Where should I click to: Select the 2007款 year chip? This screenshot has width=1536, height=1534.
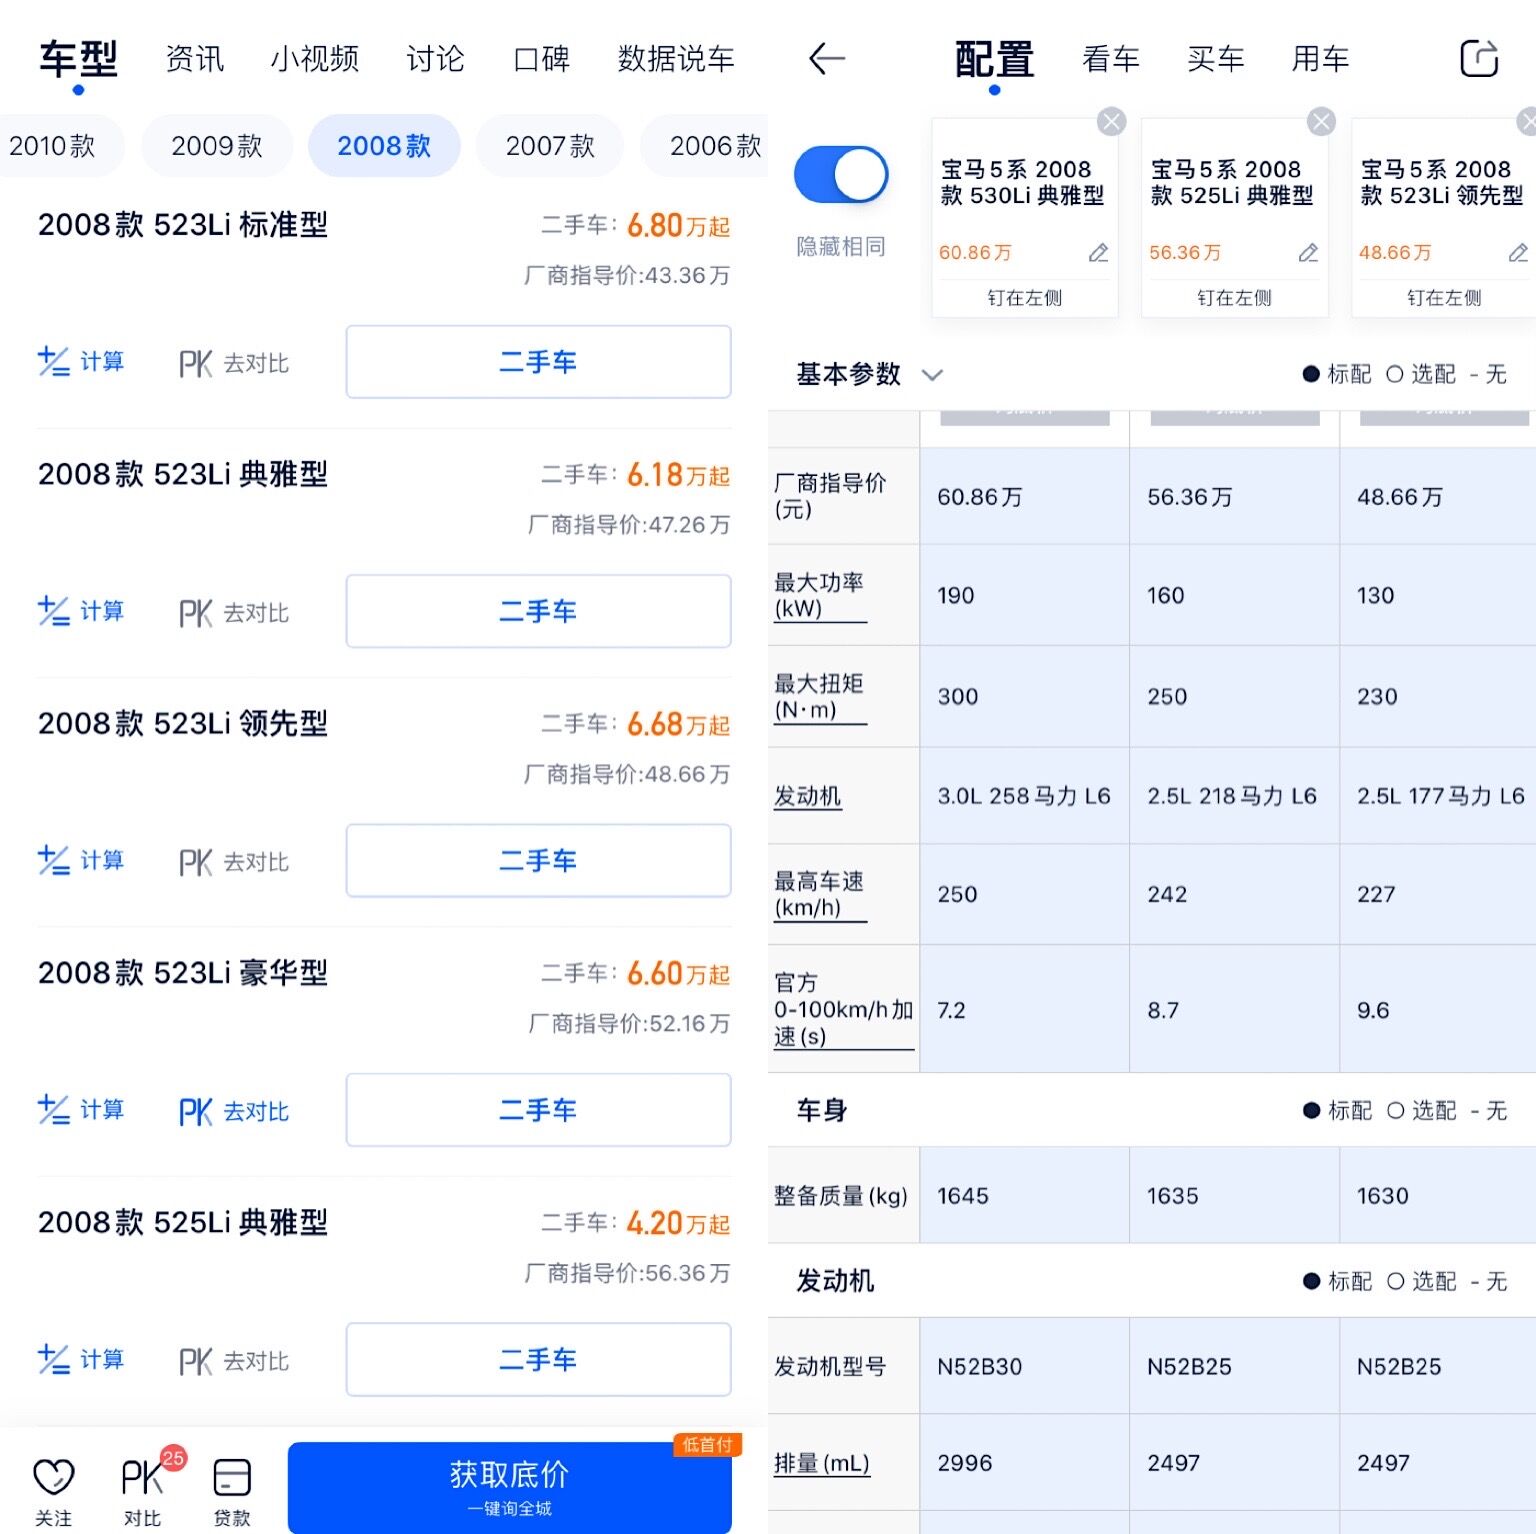[x=550, y=146]
